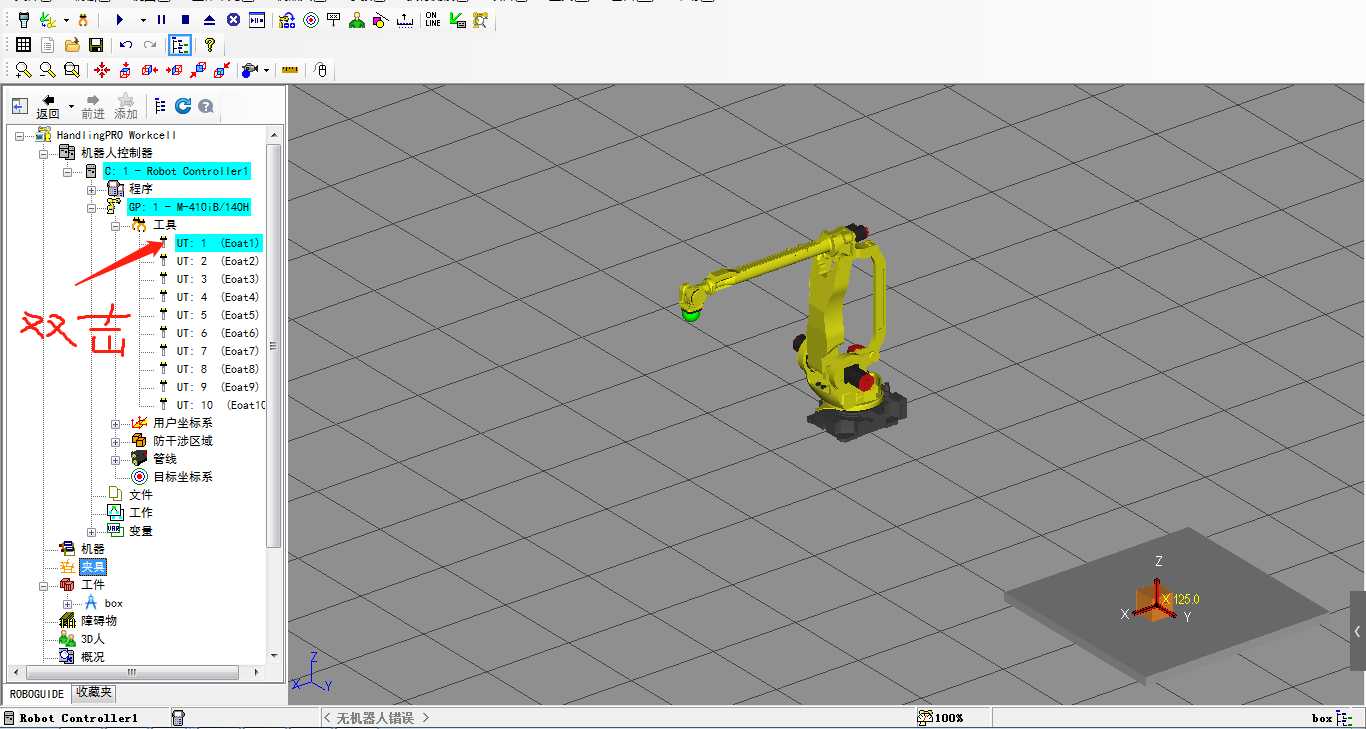Click the blue refresh icon in browser panel
The image size is (1366, 729).
coord(183,106)
